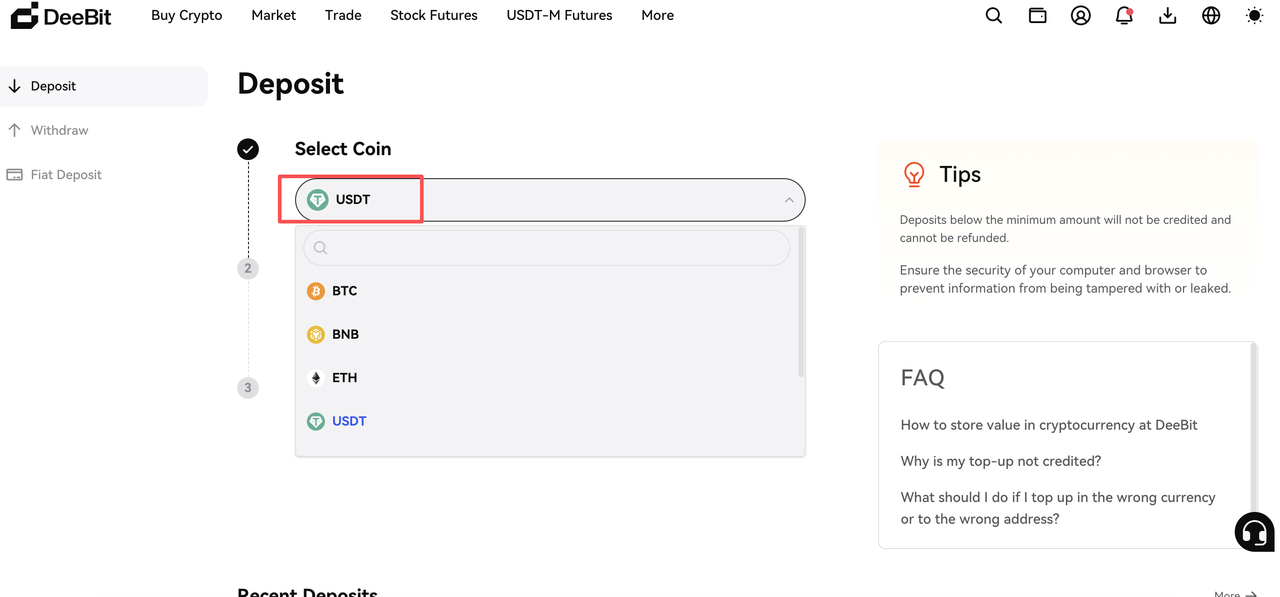
Task: Click the selected USDT coin field
Action: pos(550,200)
